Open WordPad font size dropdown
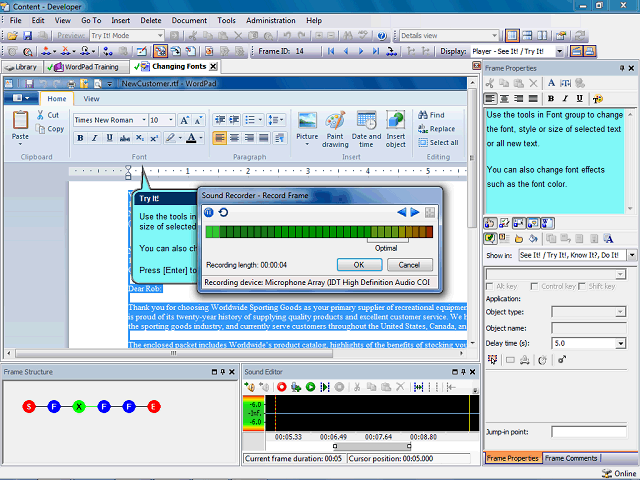This screenshot has height=480, width=640. pos(171,120)
